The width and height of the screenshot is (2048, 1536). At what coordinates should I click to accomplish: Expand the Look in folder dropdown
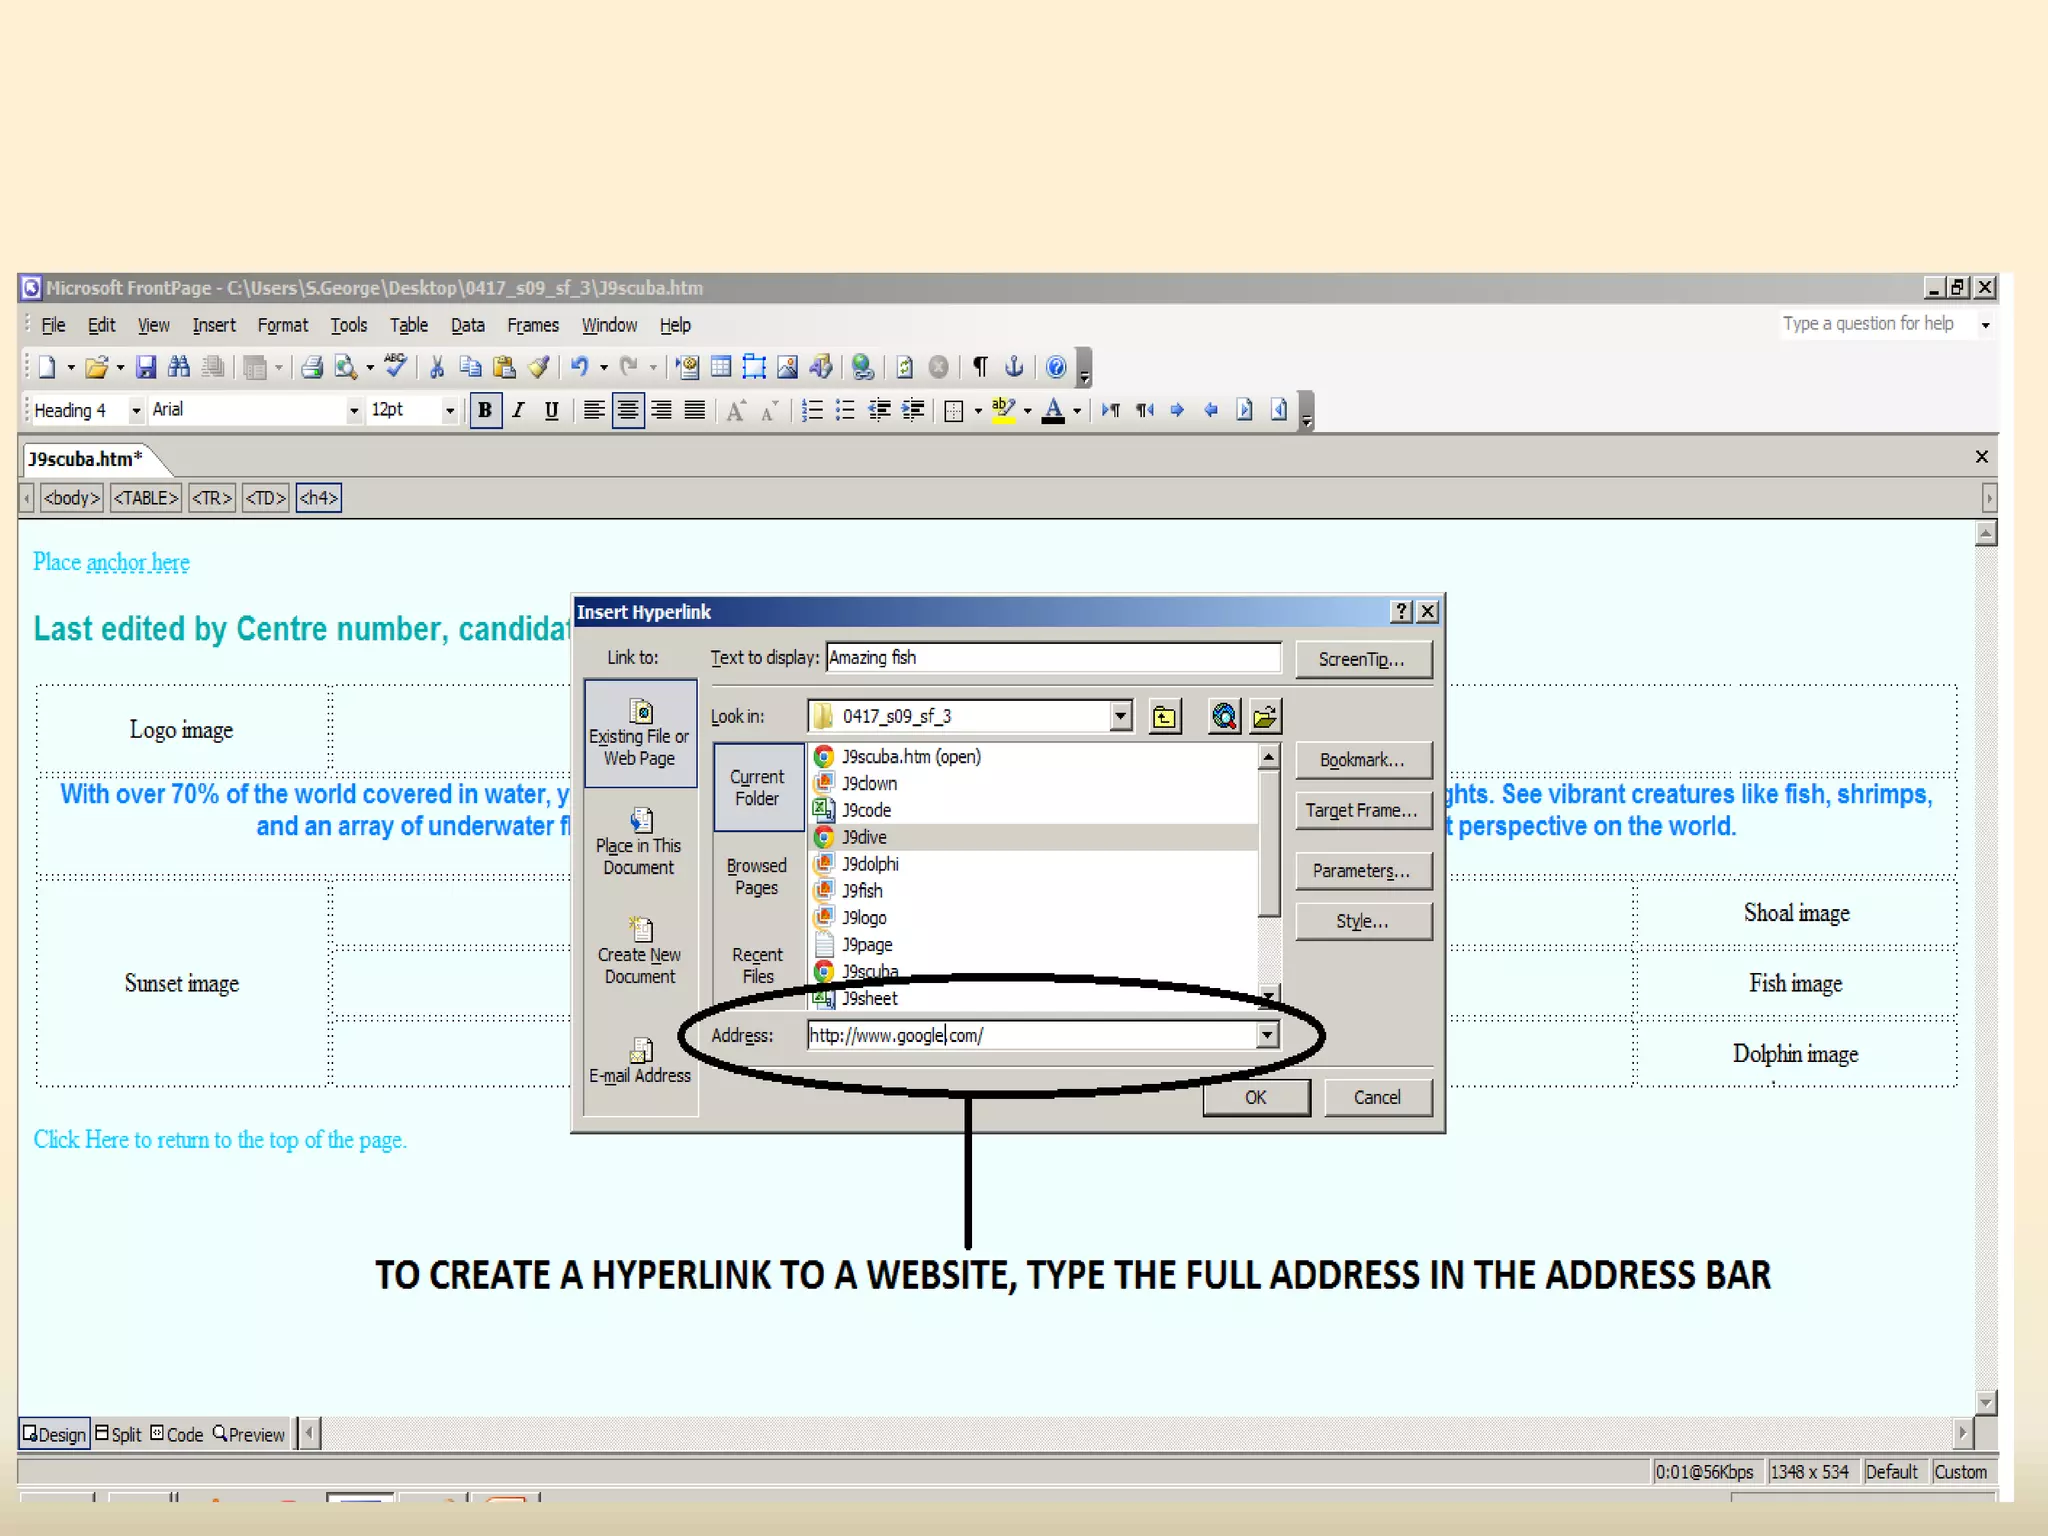pos(1121,716)
